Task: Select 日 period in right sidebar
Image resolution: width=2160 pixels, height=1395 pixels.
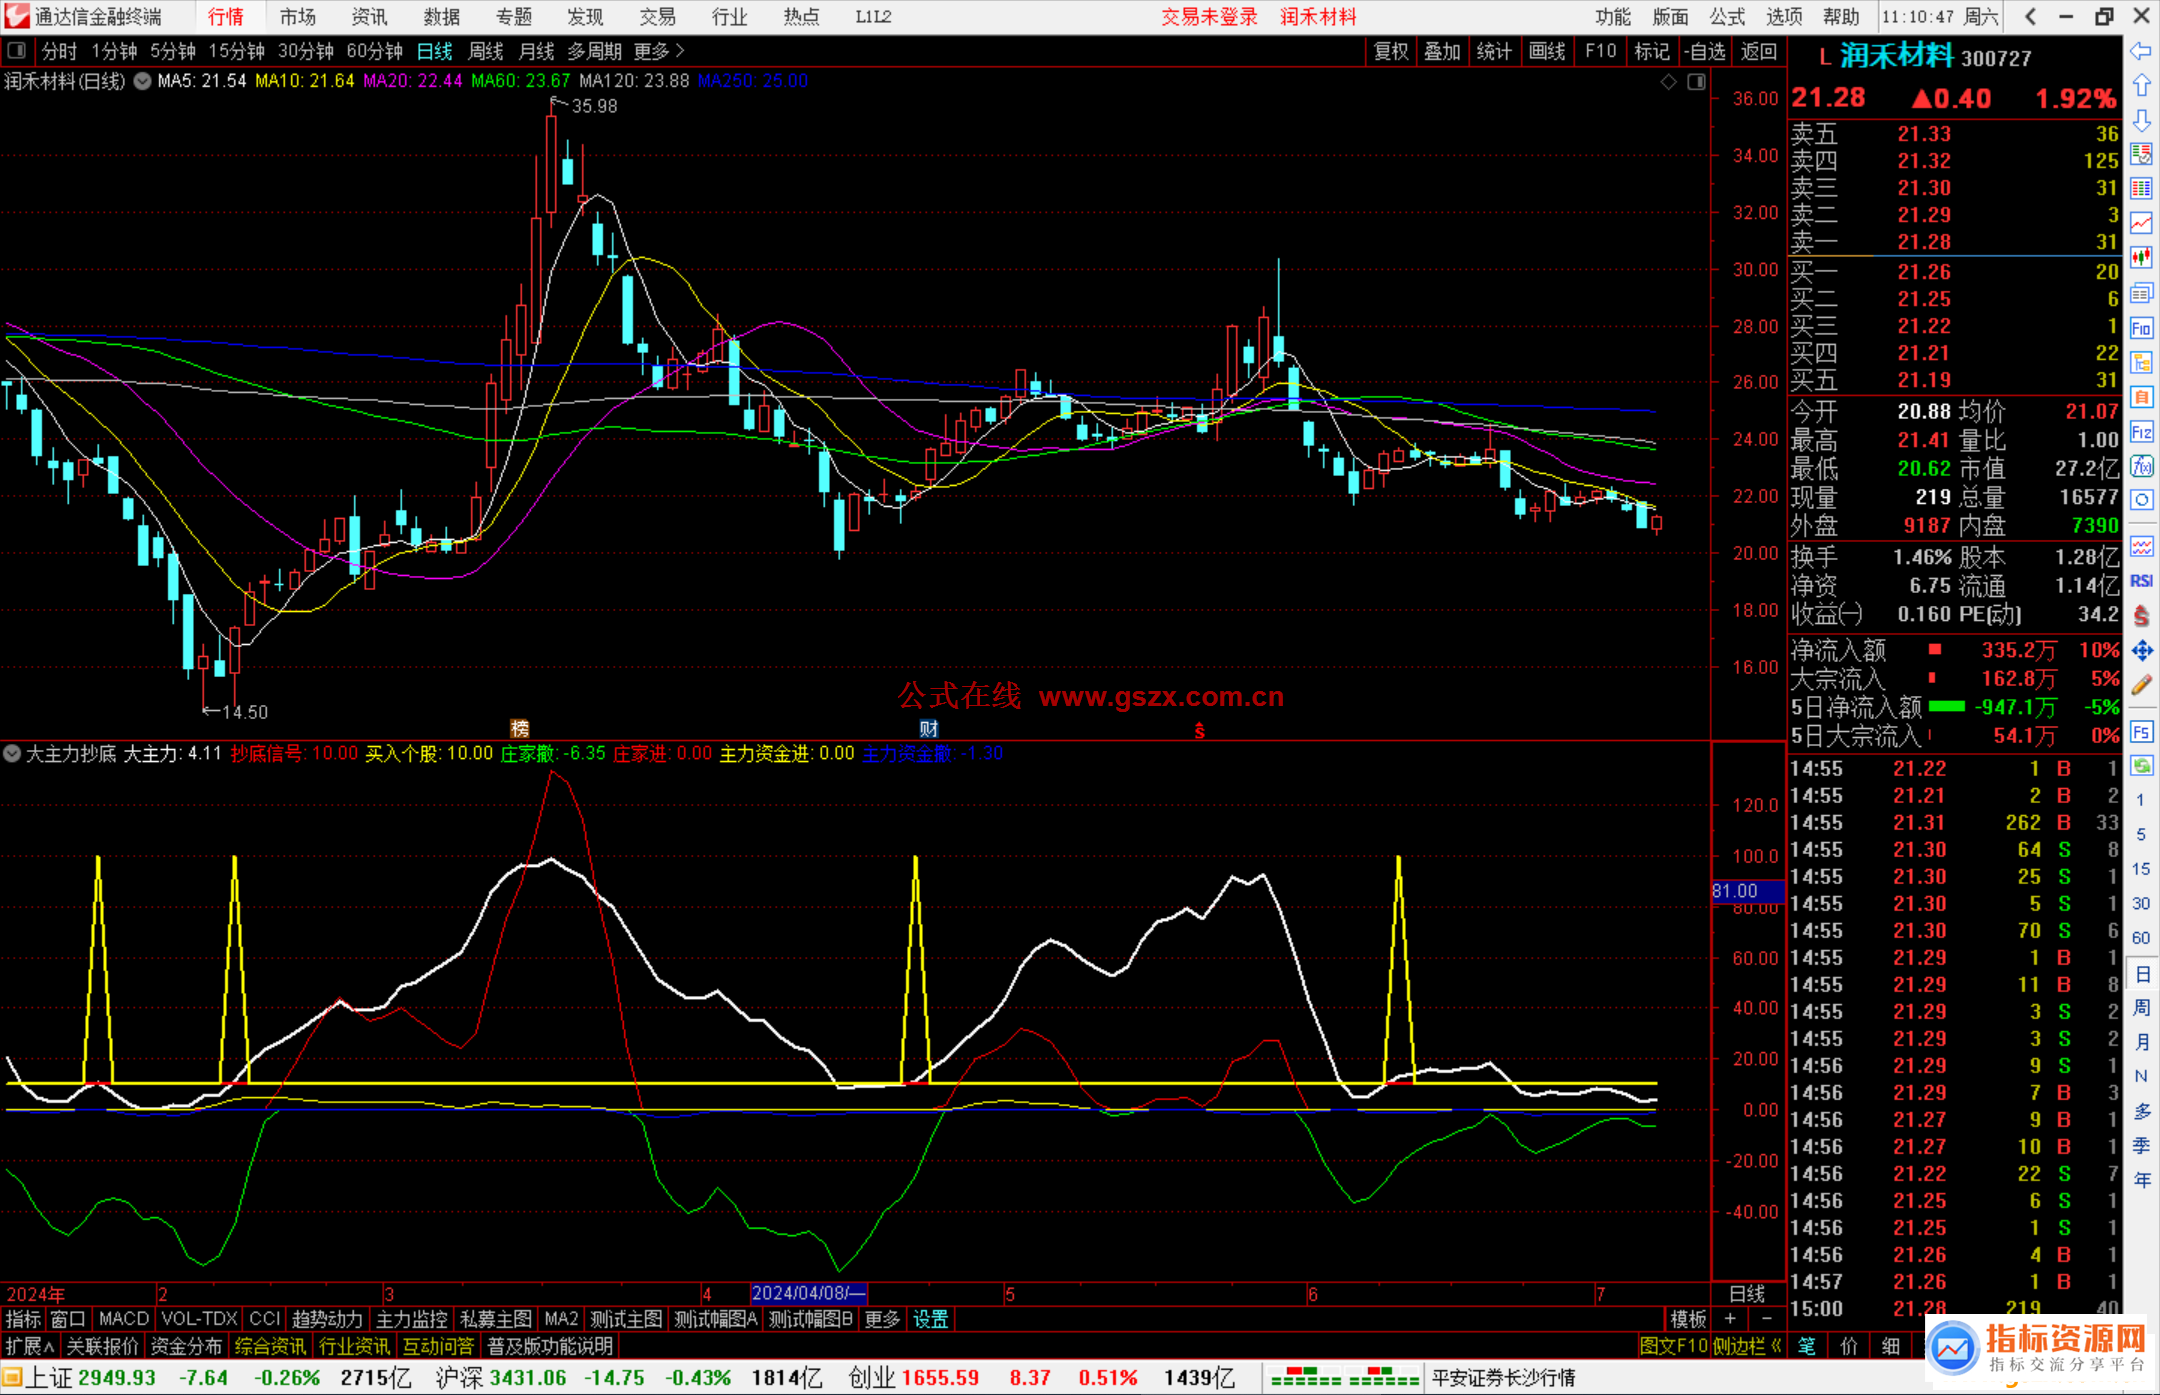Action: [x=2141, y=974]
